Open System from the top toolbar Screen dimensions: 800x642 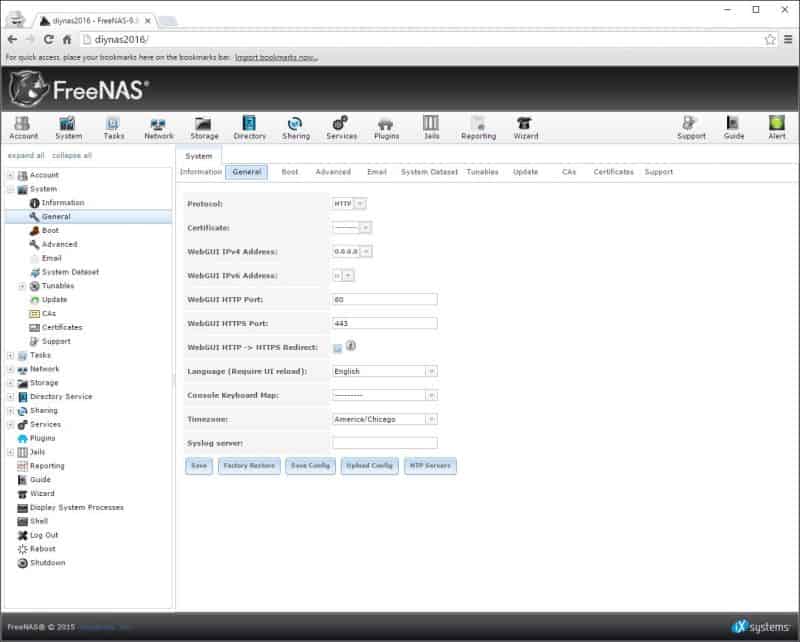point(68,128)
